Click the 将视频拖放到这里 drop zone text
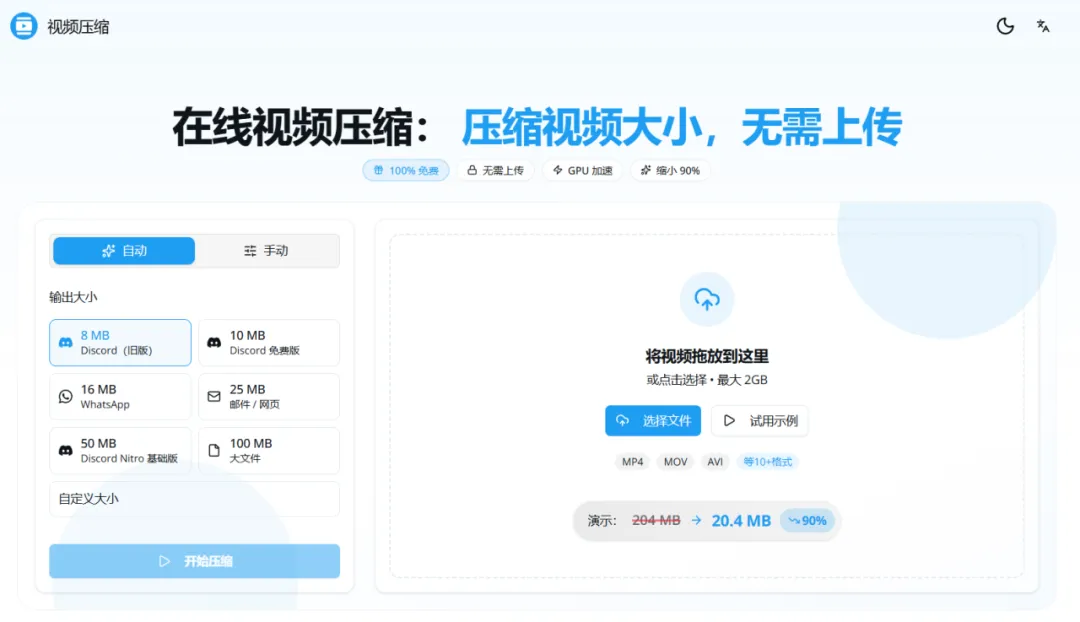This screenshot has width=1080, height=622. 707,356
